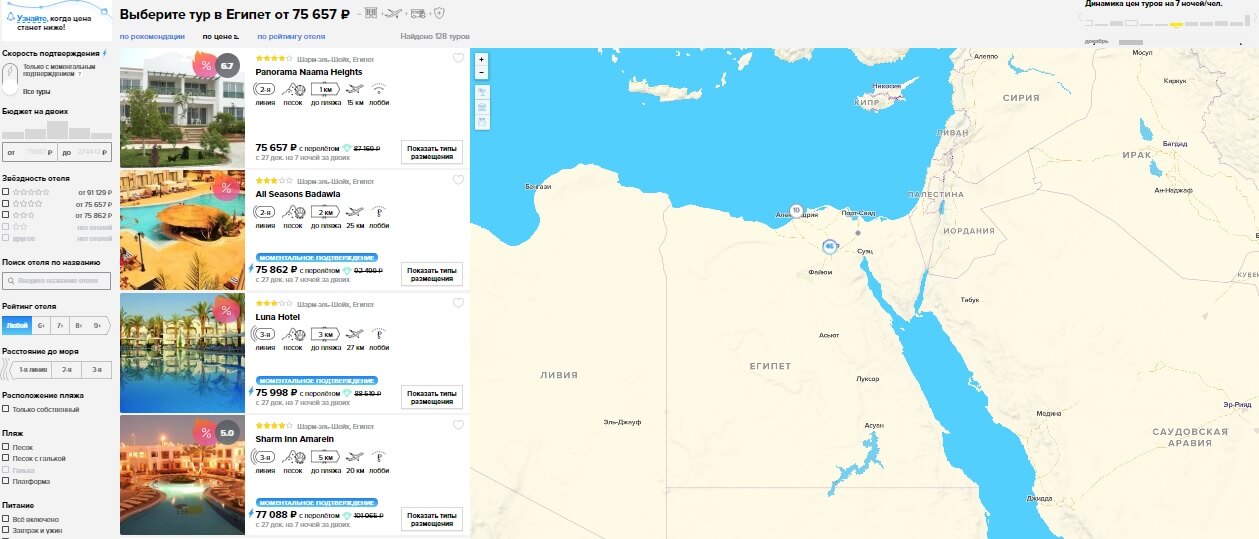Check 'Песок с галькой' beach type
1259x539 pixels.
click(x=6, y=458)
